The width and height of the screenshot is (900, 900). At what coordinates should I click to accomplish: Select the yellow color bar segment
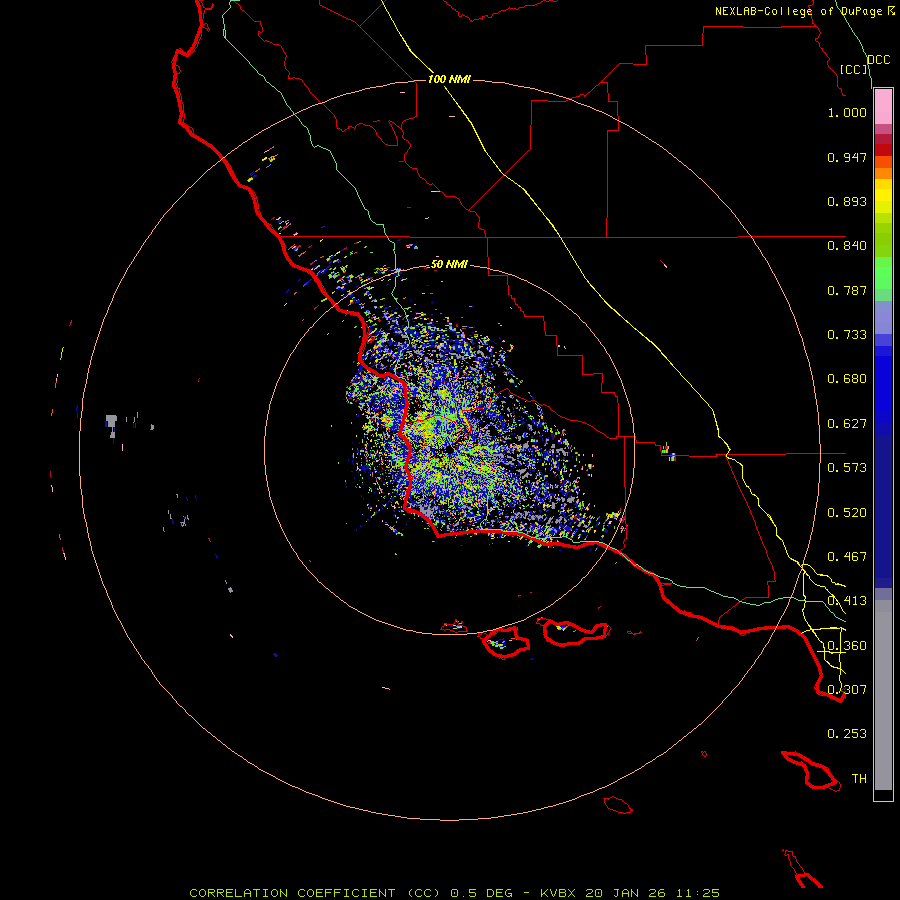point(883,196)
